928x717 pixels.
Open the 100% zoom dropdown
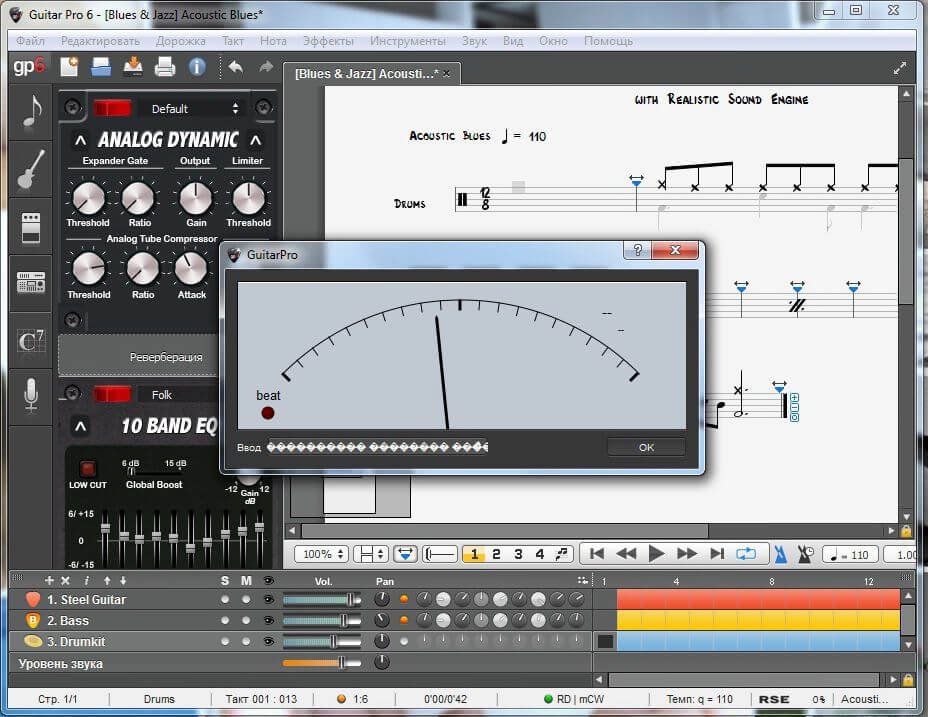coord(322,554)
